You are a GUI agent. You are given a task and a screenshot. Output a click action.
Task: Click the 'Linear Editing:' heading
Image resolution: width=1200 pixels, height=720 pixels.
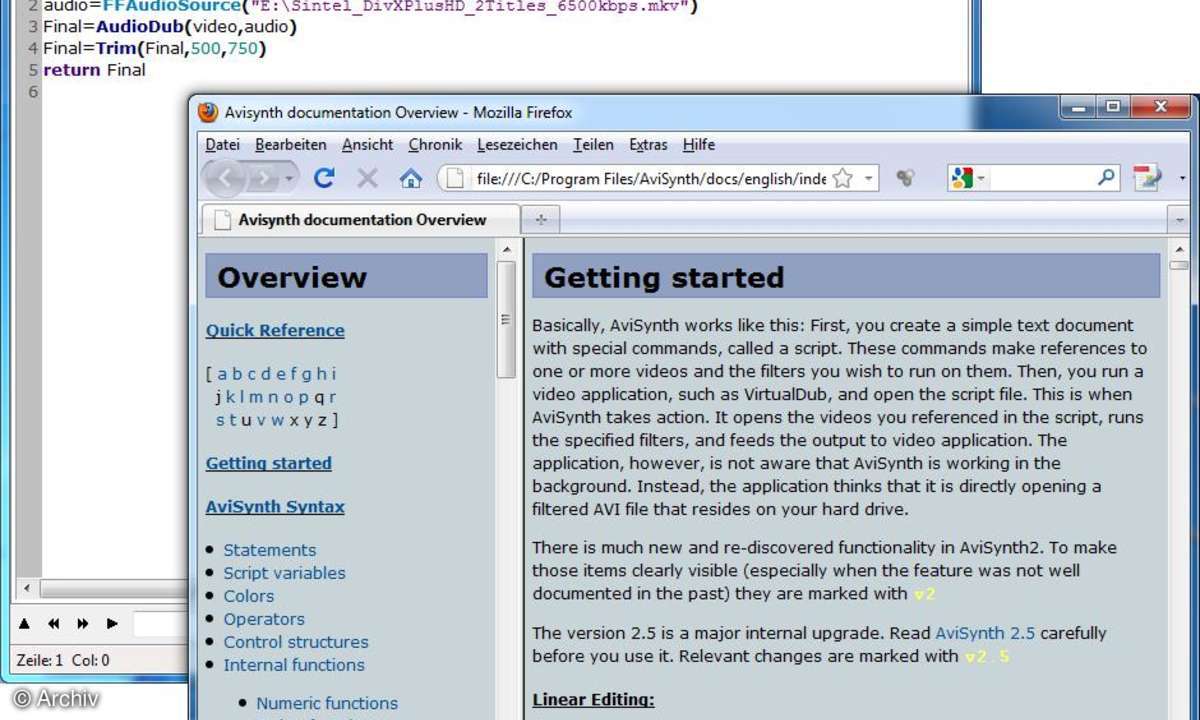click(x=593, y=700)
